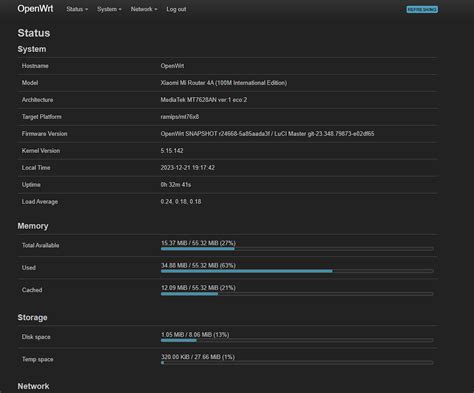
Task: Click the Disk space progress bar
Action: point(297,340)
